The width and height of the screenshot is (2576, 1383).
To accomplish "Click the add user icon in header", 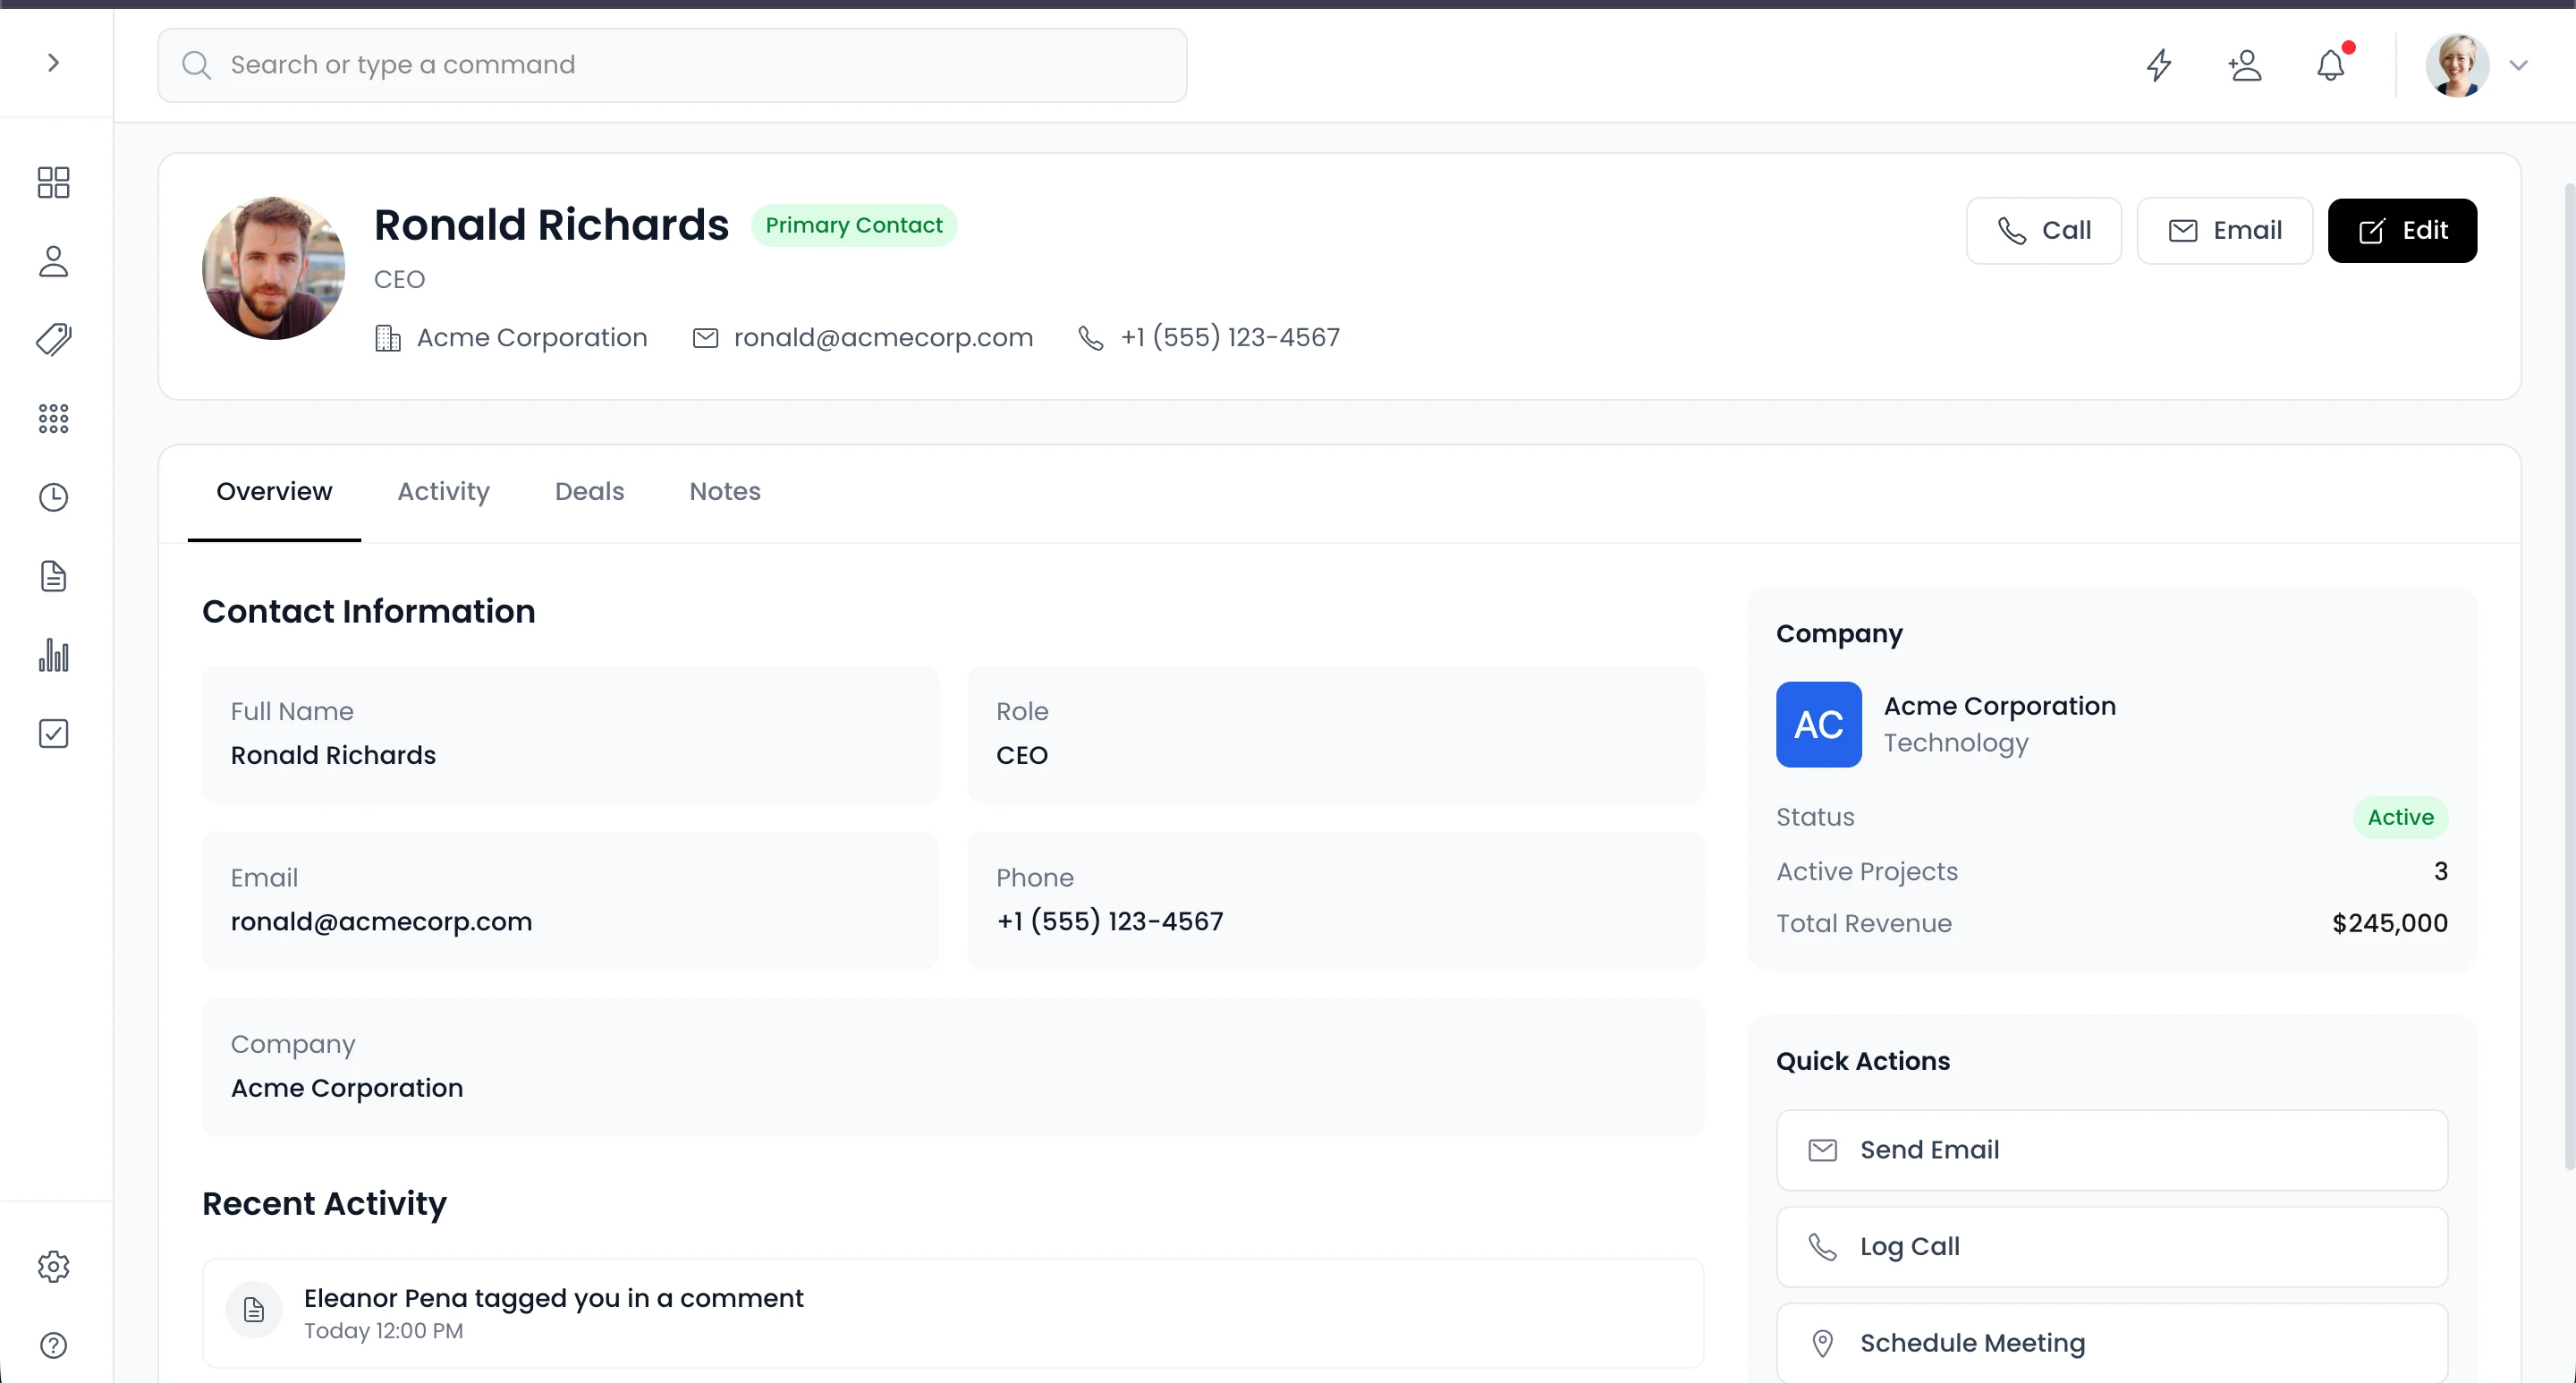I will tap(2245, 65).
